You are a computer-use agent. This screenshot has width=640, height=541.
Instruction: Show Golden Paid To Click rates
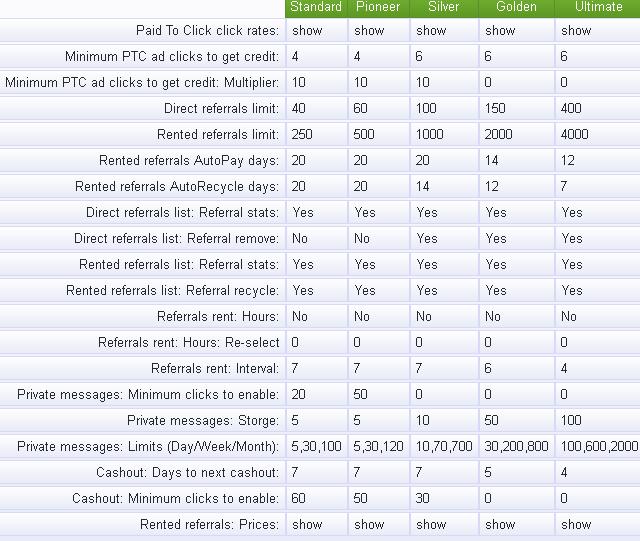point(500,31)
